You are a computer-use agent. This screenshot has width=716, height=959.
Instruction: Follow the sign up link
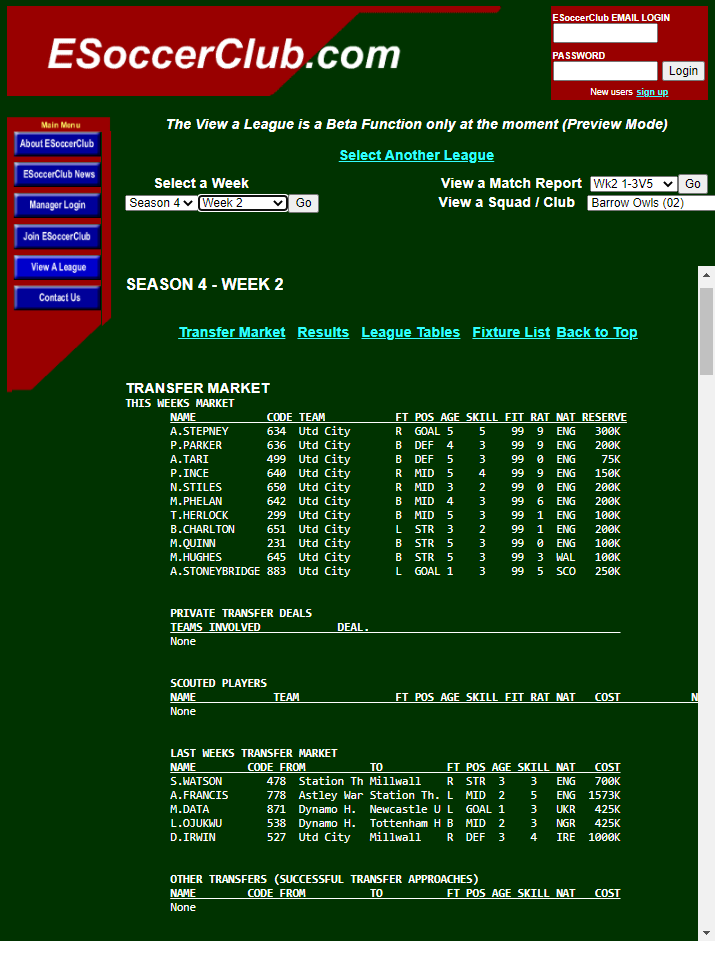coord(652,92)
